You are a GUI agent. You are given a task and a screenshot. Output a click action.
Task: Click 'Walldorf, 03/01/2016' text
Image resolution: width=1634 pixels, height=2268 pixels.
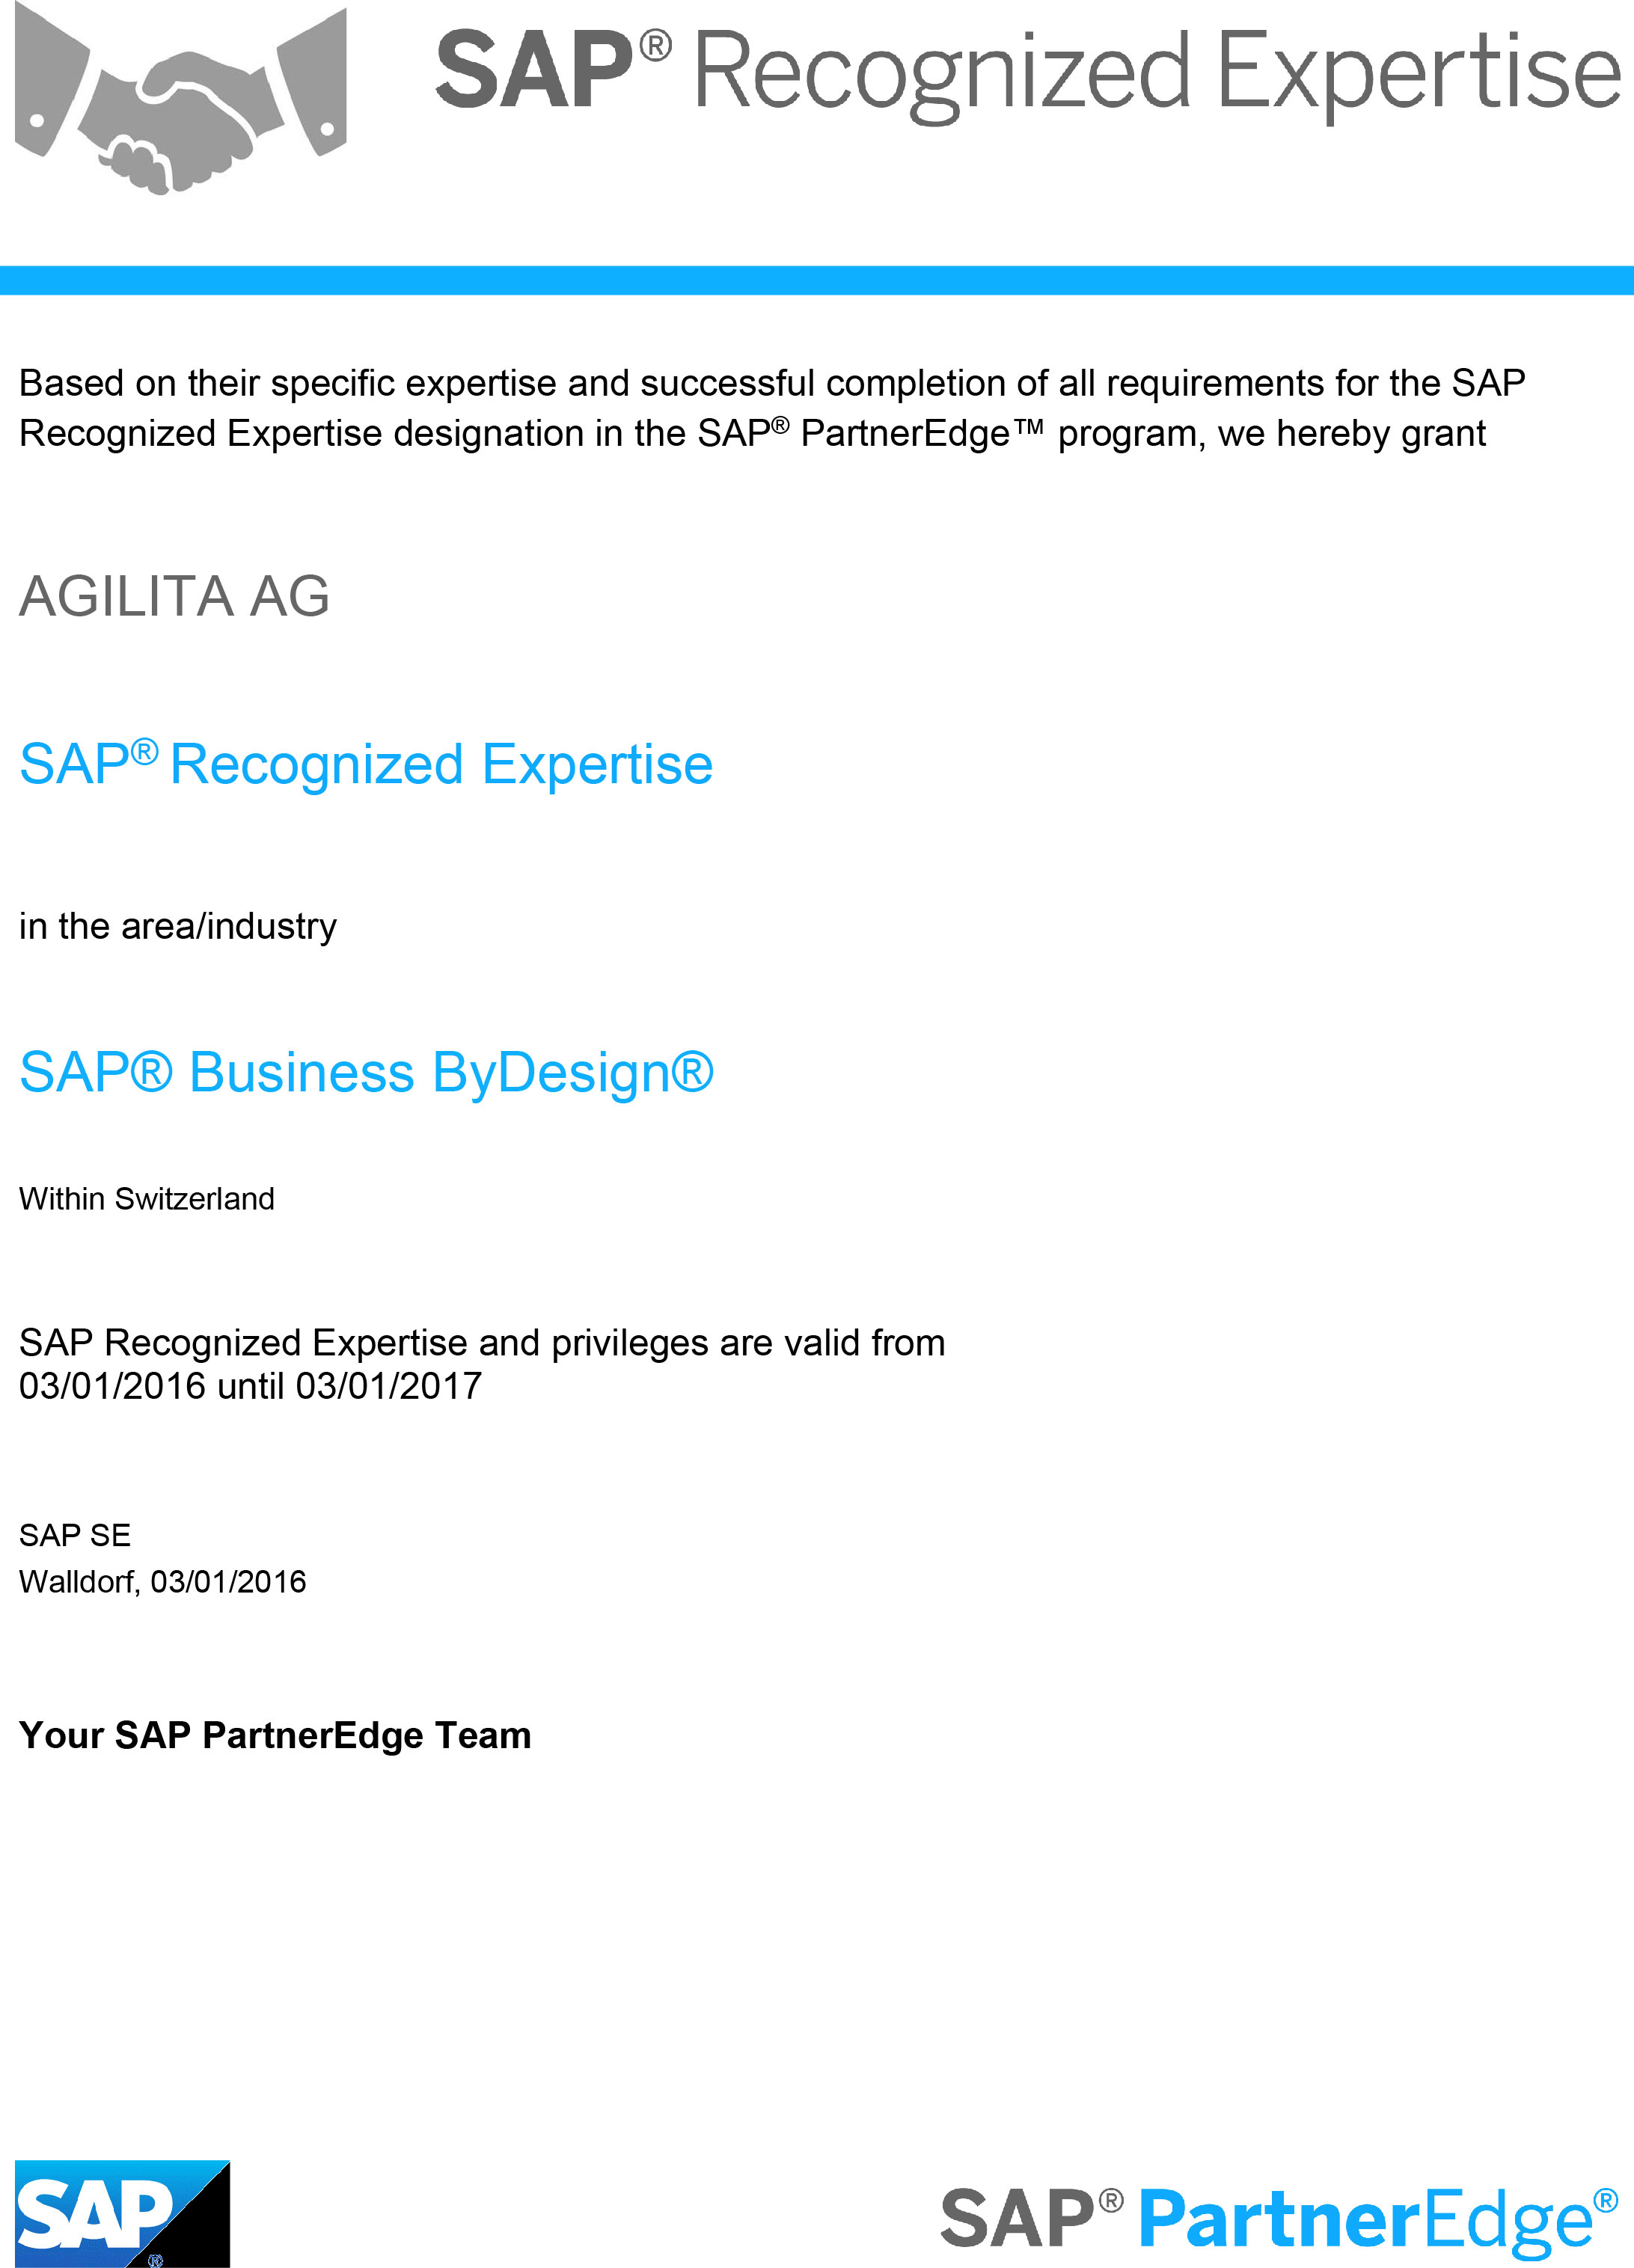163,1582
